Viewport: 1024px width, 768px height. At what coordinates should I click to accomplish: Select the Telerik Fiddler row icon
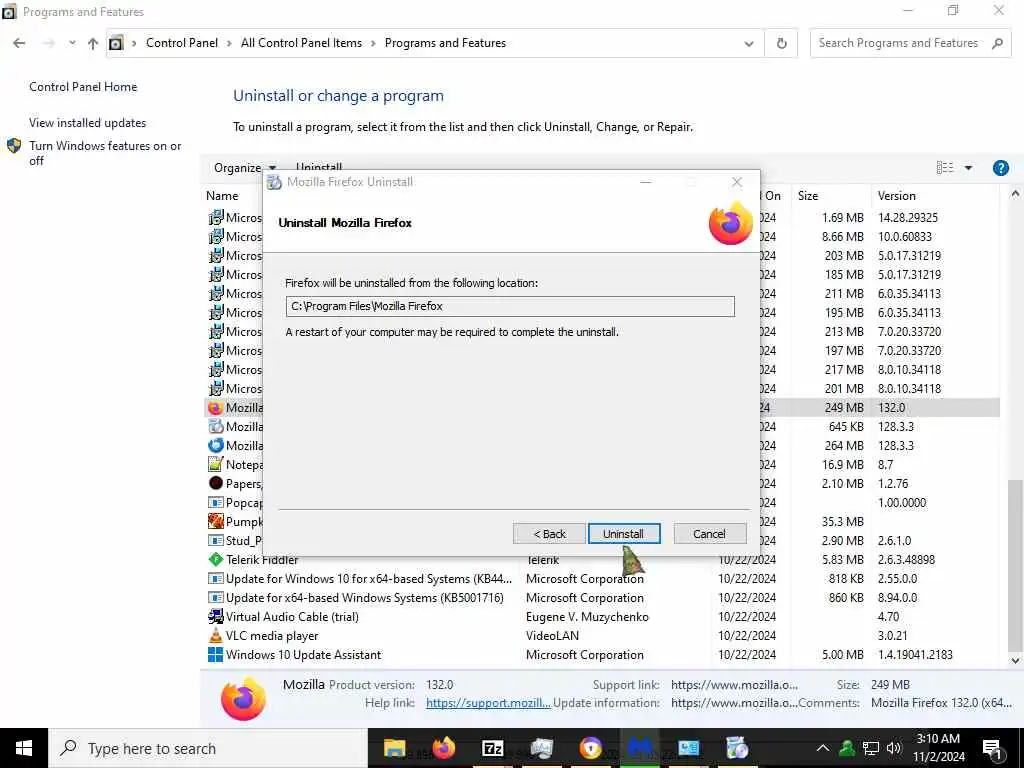point(216,560)
